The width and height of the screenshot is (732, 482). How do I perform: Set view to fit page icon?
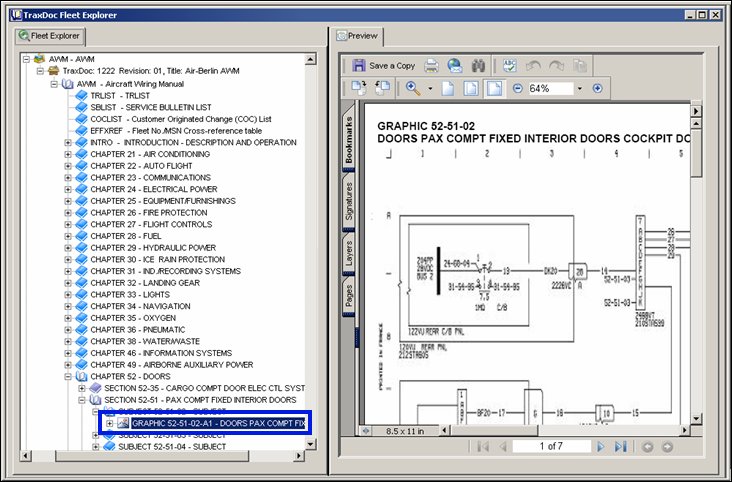(x=471, y=88)
